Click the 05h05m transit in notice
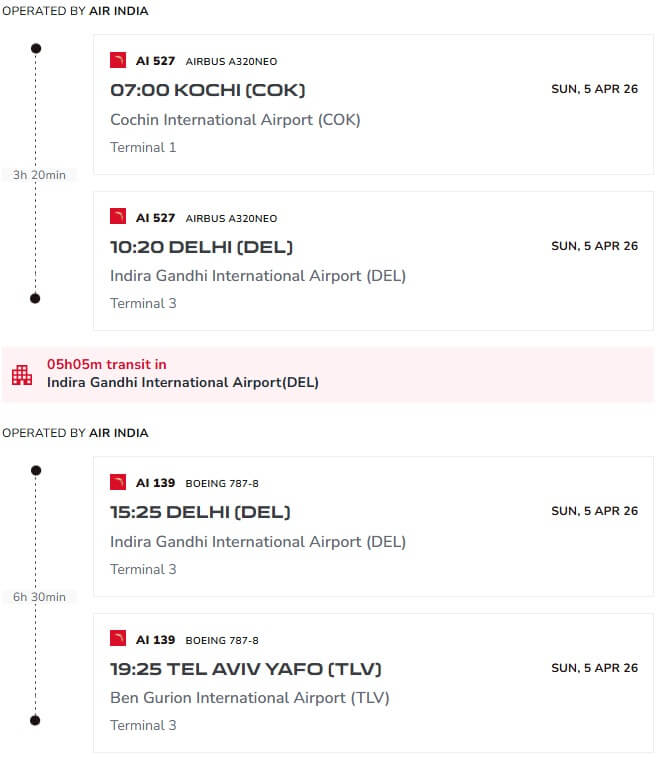This screenshot has width=666, height=757. click(107, 365)
